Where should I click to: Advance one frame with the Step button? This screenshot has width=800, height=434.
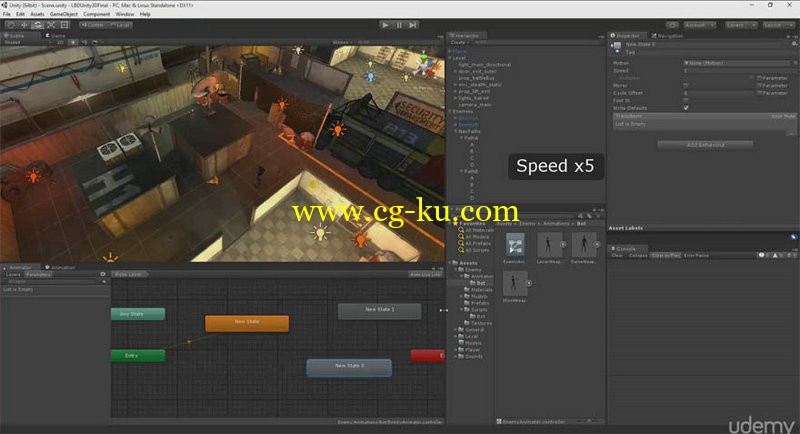(x=413, y=24)
